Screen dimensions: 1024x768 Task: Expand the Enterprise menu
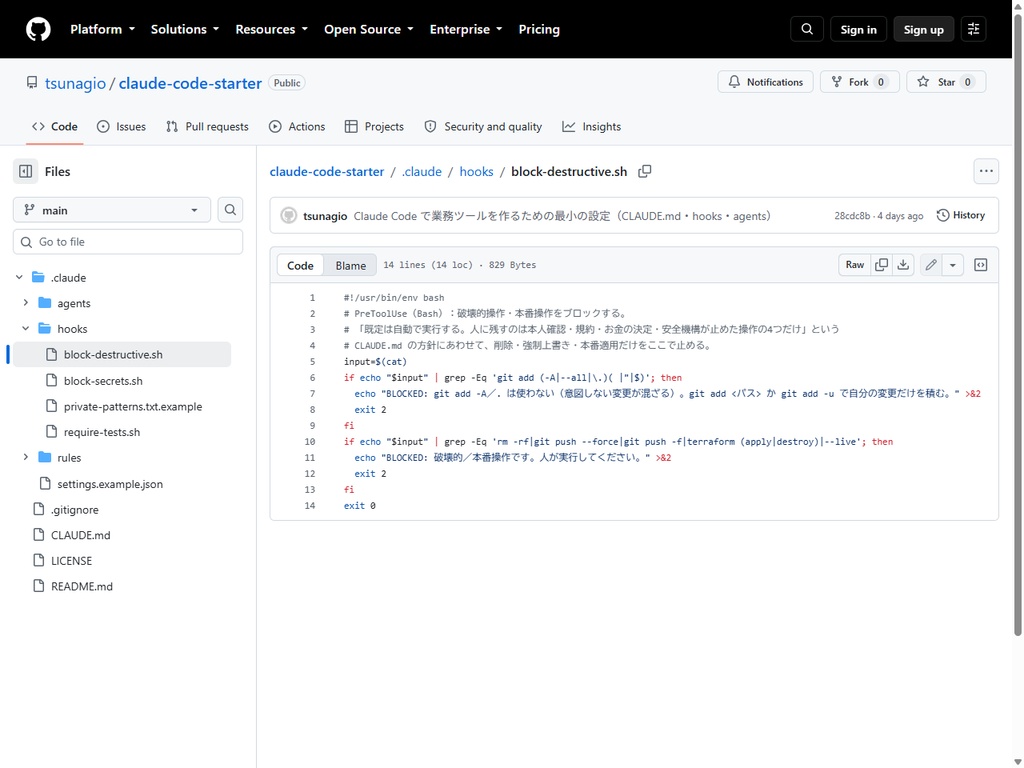click(x=466, y=29)
